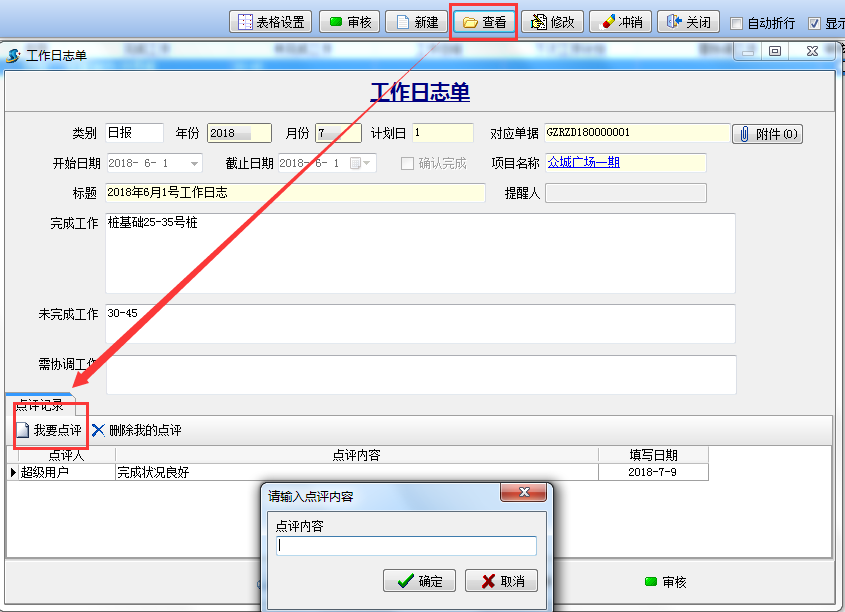Click the 修改 edit button
Viewport: 845px width, 612px height.
click(552, 22)
